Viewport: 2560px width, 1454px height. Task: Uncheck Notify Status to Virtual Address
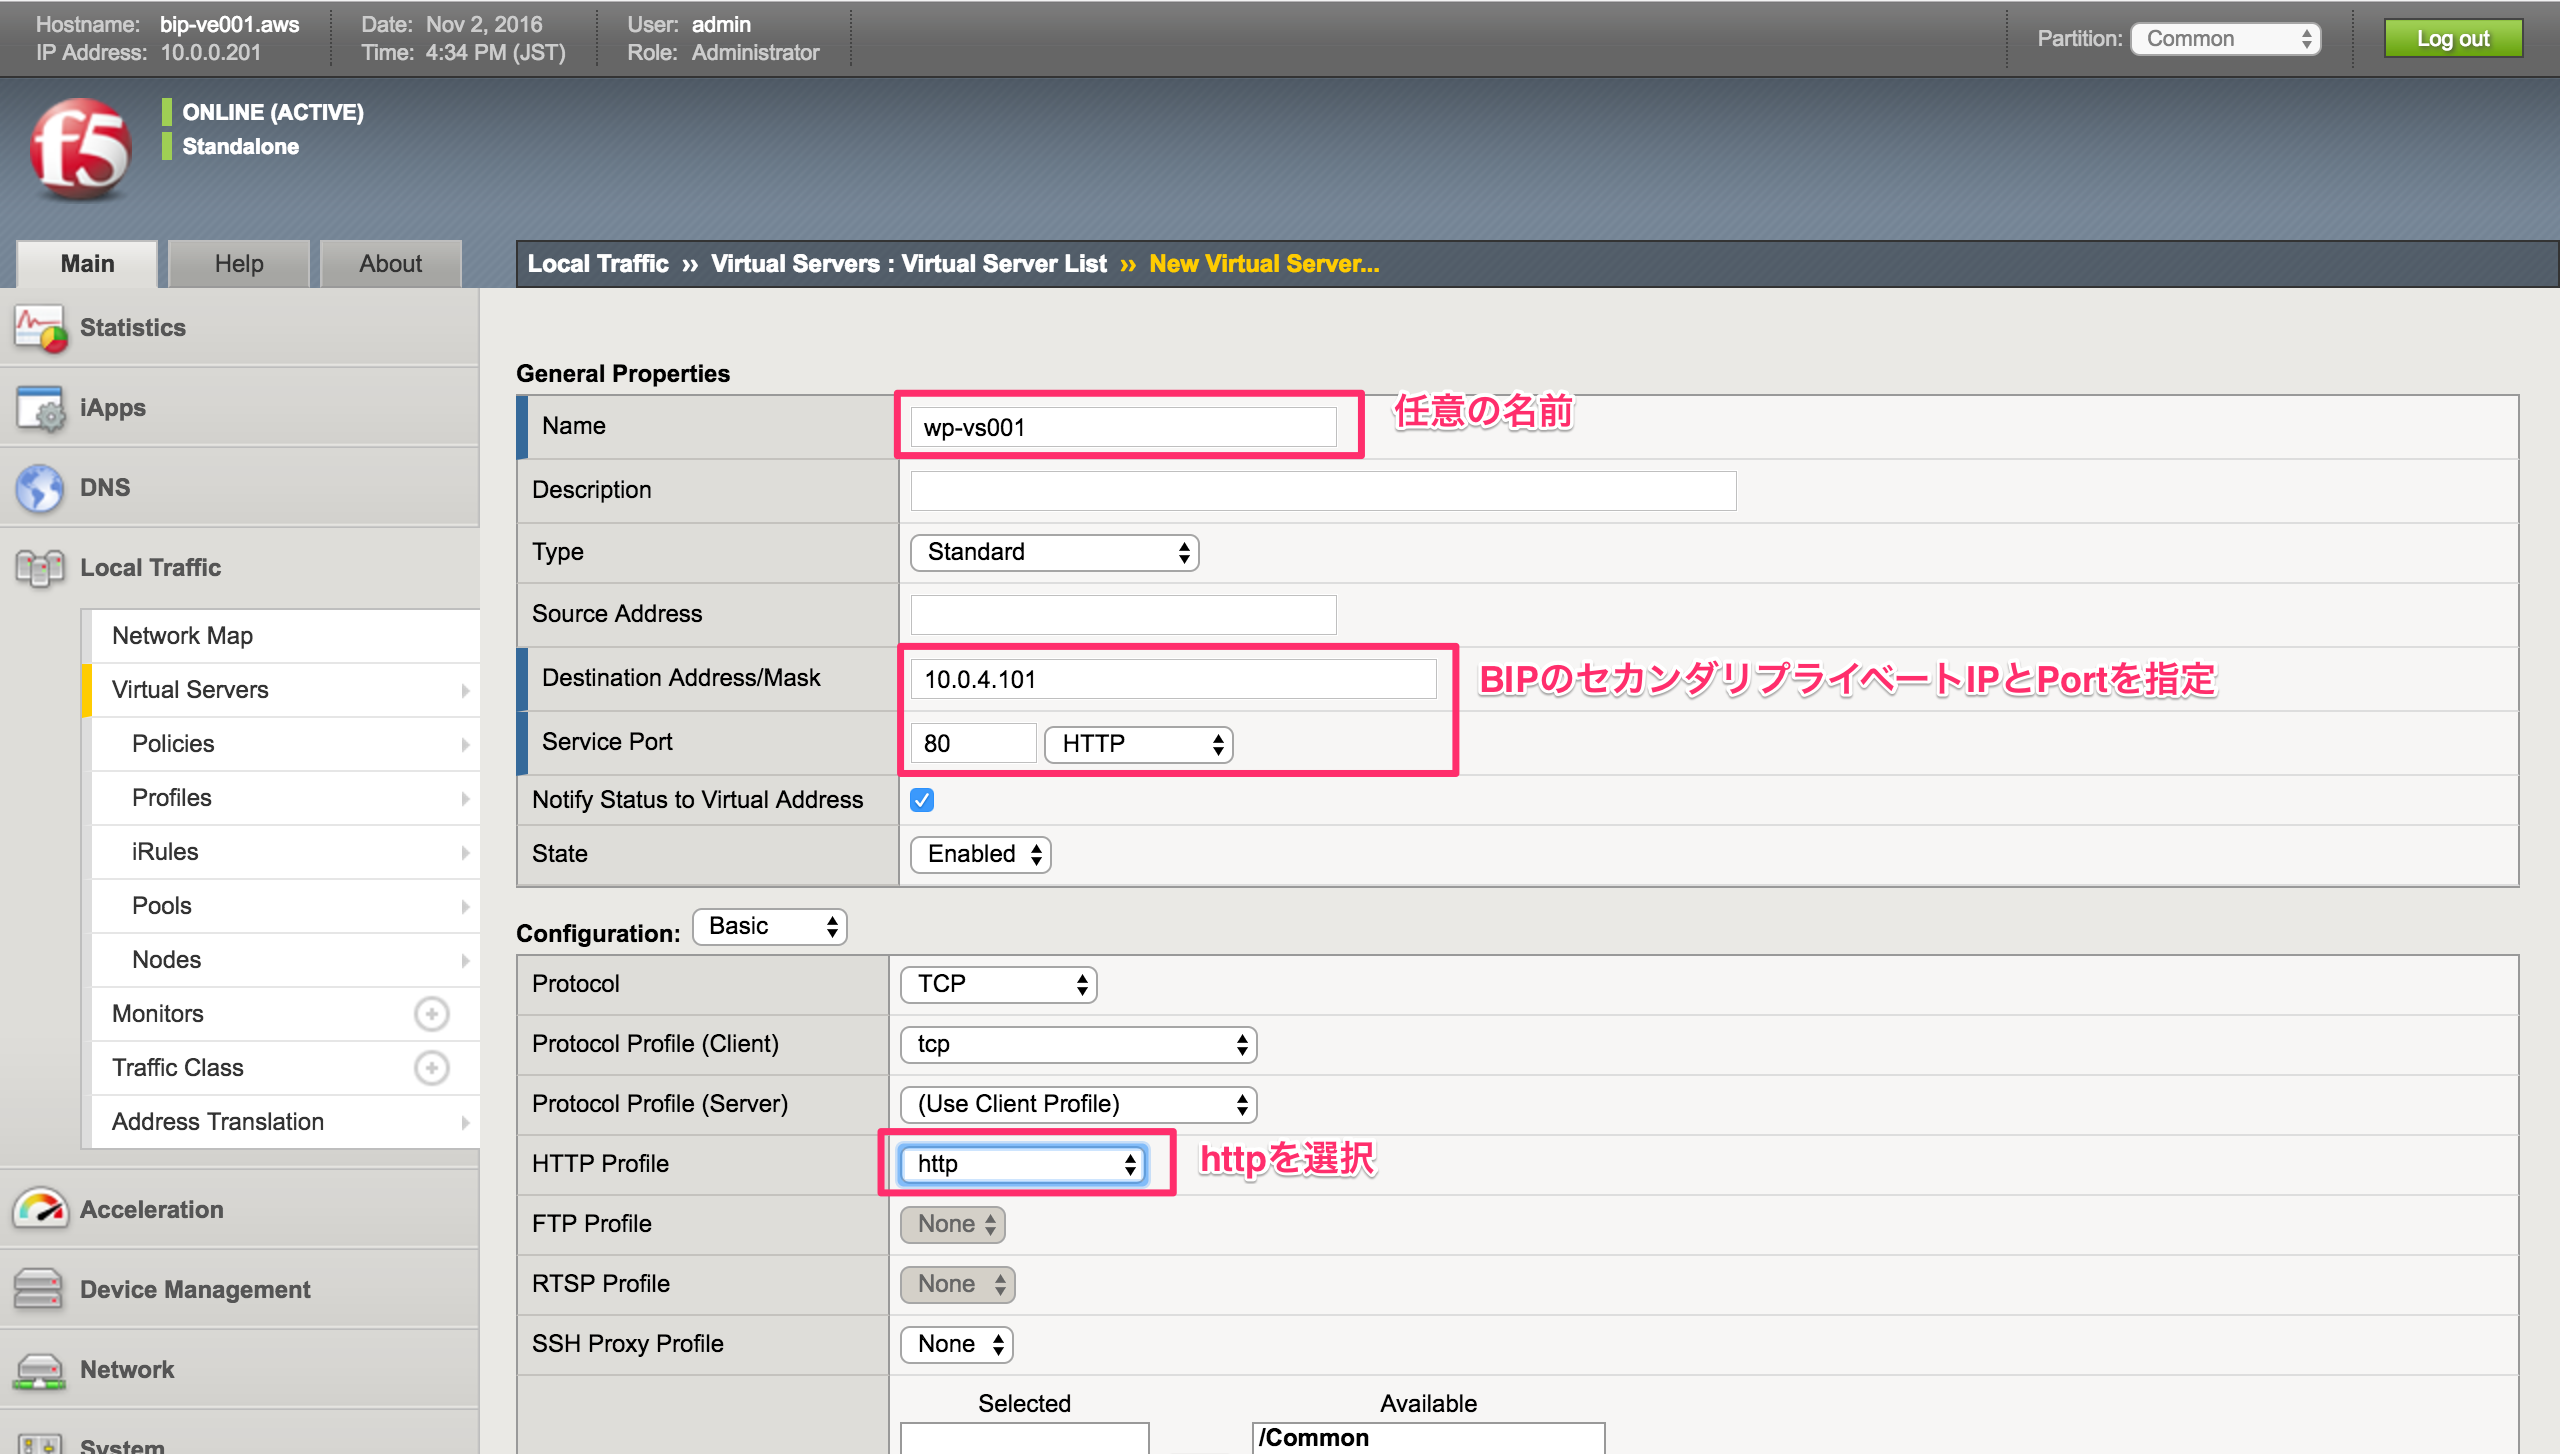point(922,800)
